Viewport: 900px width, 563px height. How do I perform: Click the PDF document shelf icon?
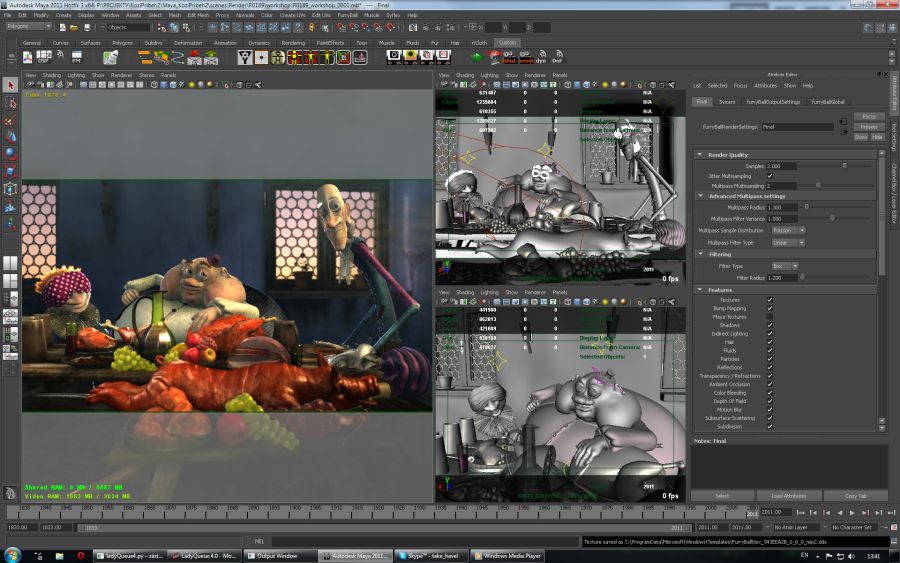27,57
